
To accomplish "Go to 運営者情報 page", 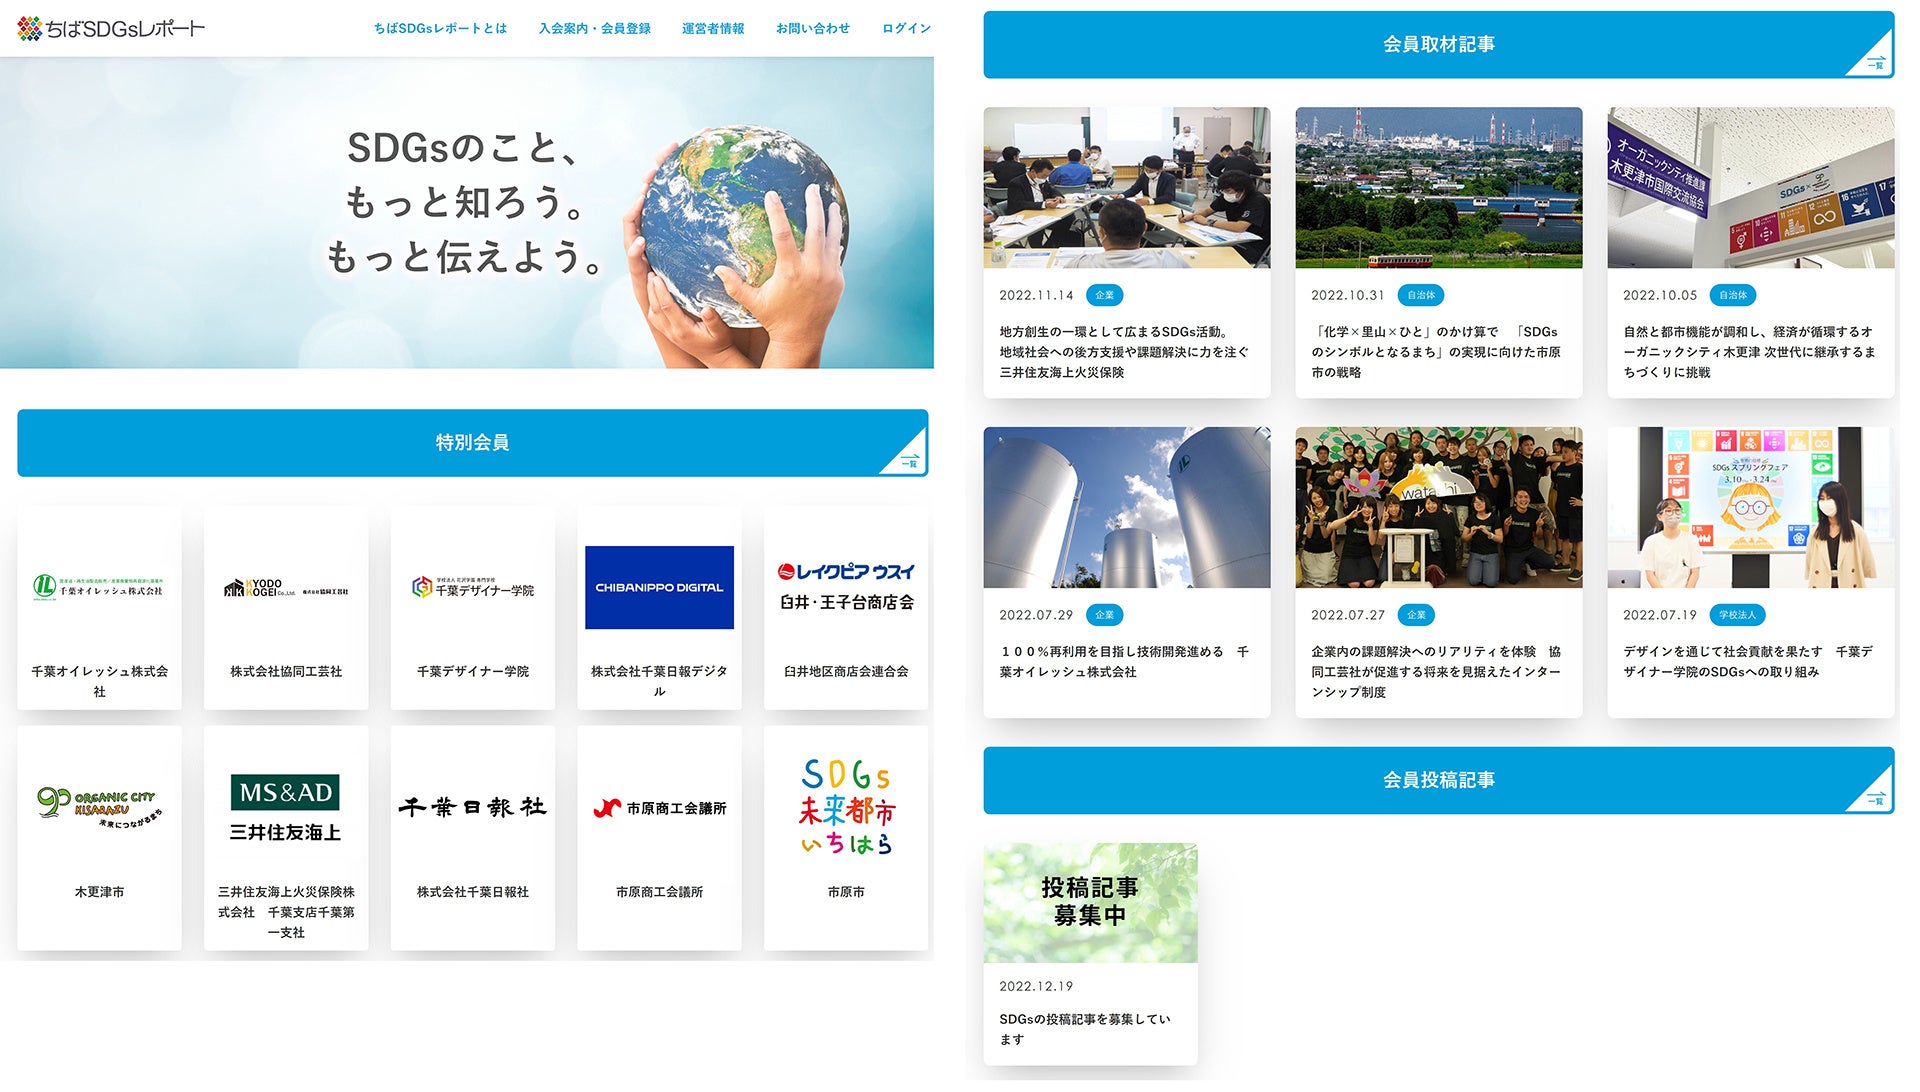I will point(713,28).
